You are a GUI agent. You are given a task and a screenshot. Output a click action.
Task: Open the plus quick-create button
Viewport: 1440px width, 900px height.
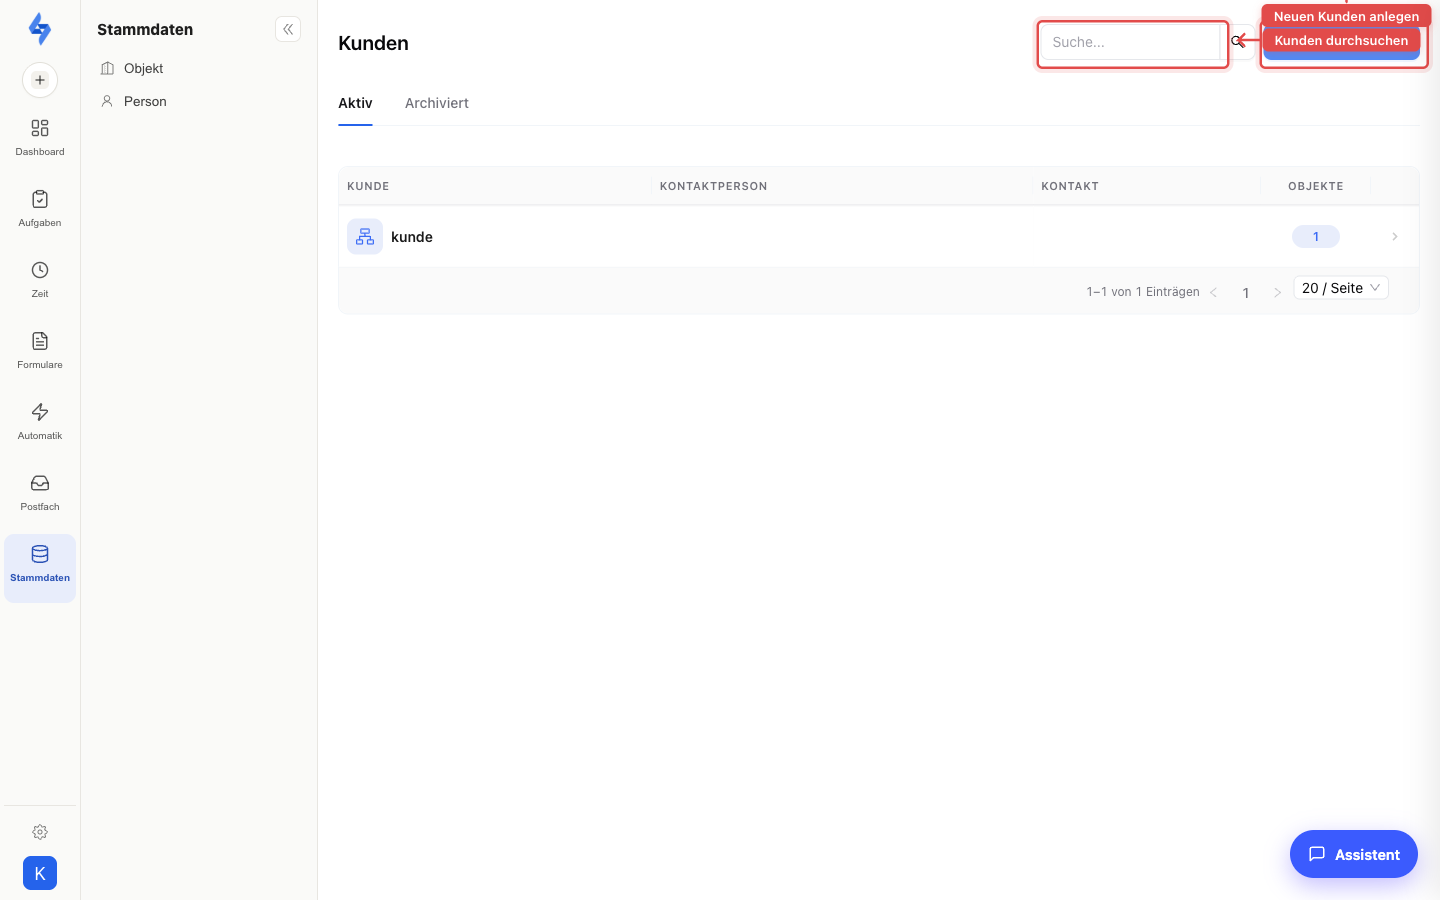pos(40,80)
